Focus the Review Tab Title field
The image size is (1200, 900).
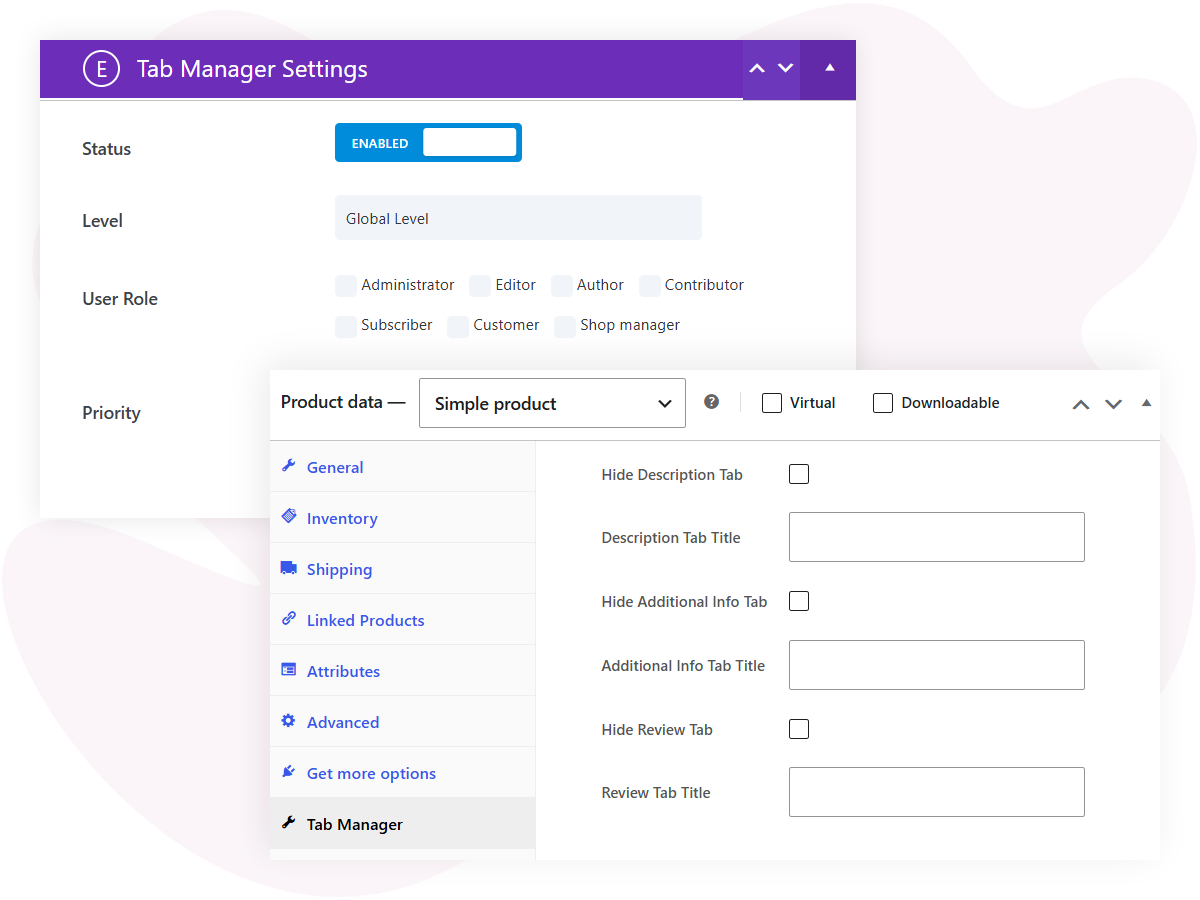[937, 792]
